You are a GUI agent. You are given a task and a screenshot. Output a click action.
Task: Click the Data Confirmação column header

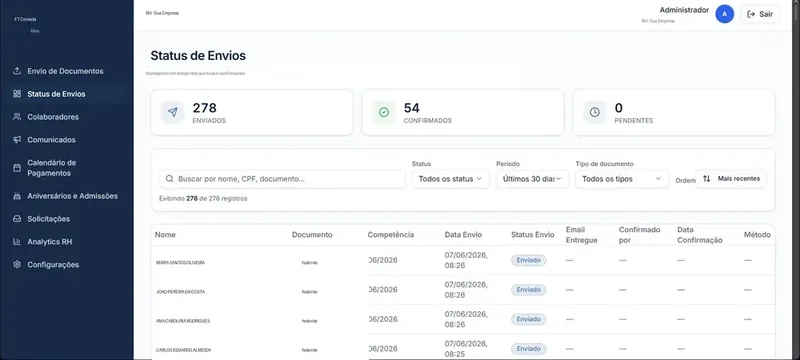pyautogui.click(x=699, y=235)
